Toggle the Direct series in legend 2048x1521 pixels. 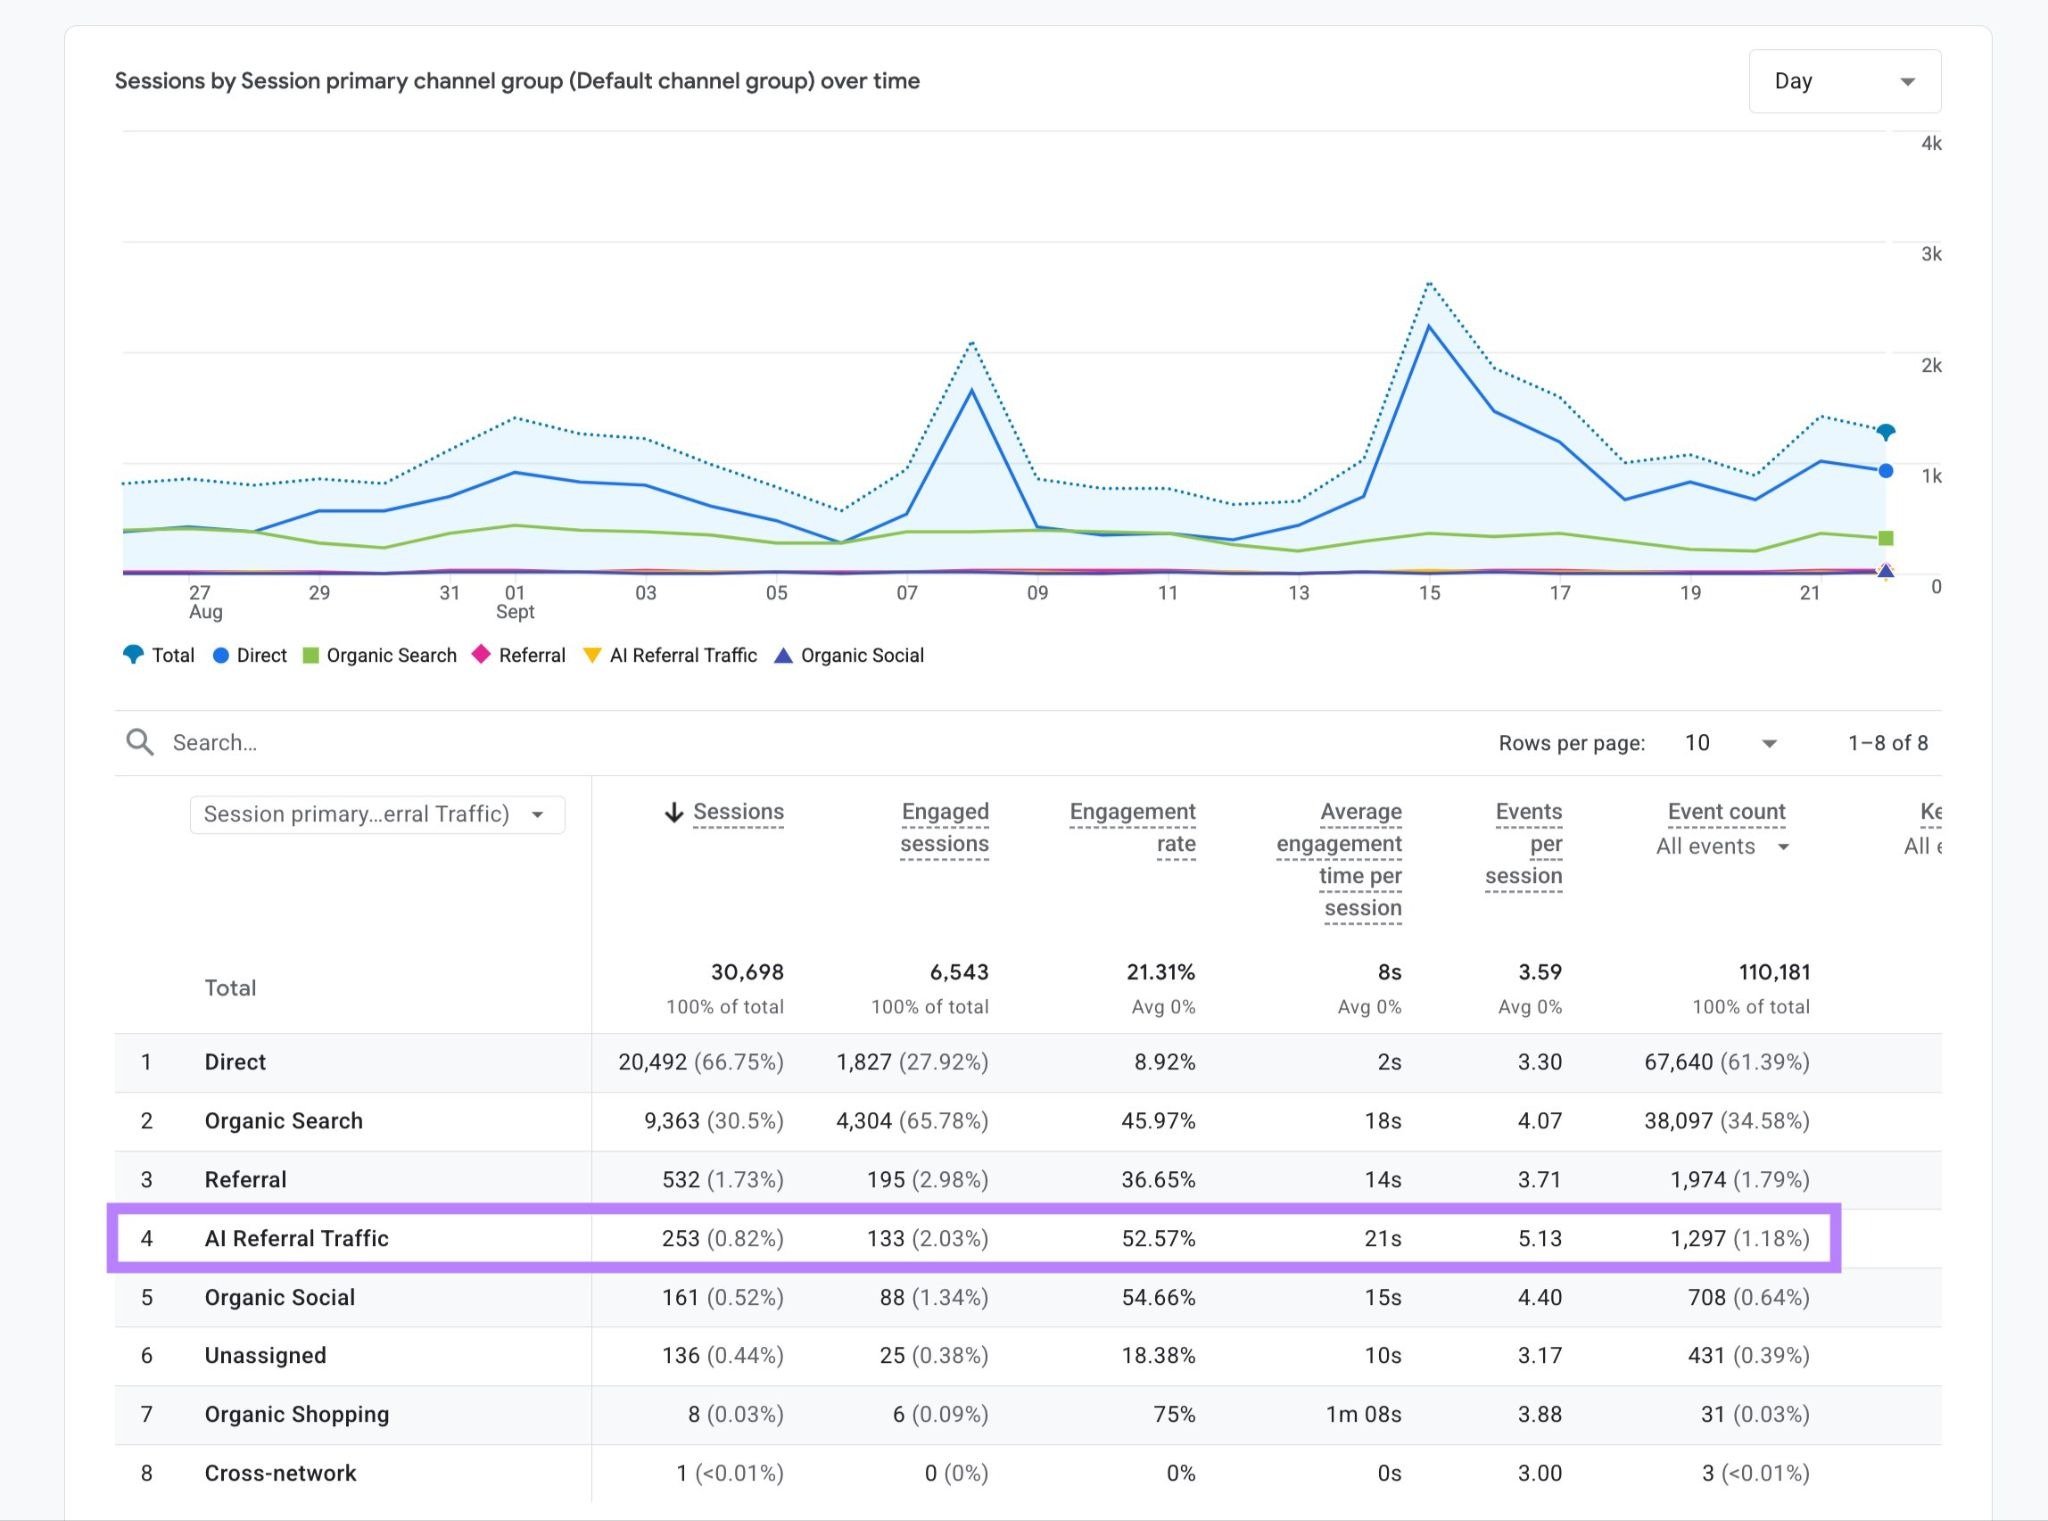click(x=250, y=655)
